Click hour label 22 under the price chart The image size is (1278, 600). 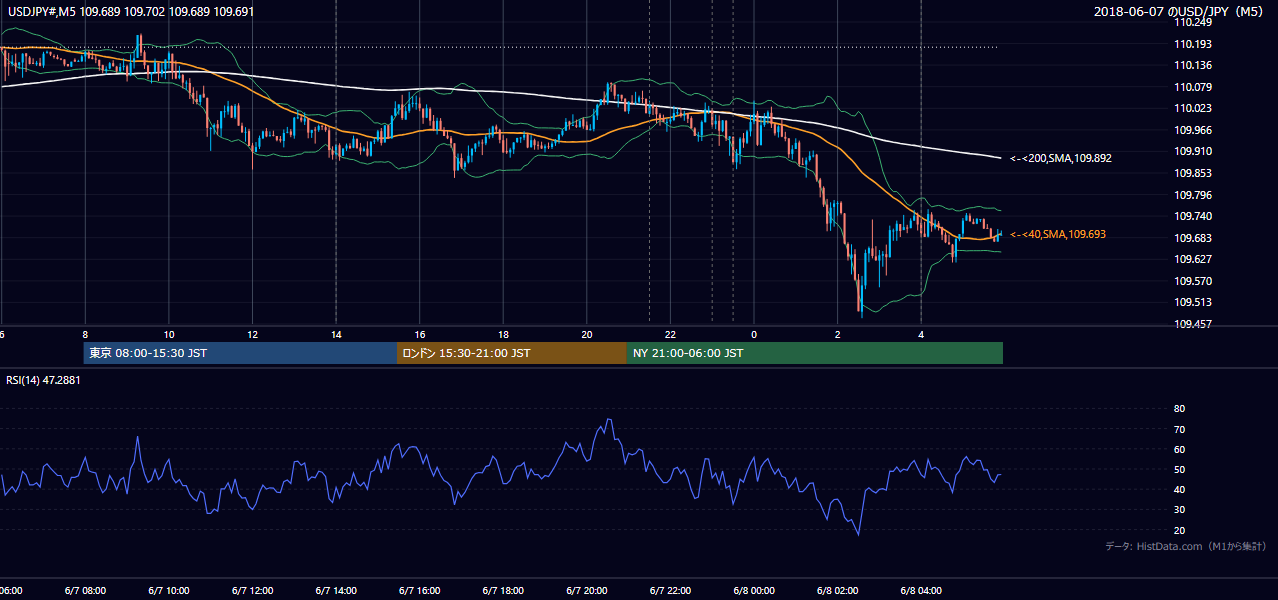[670, 335]
